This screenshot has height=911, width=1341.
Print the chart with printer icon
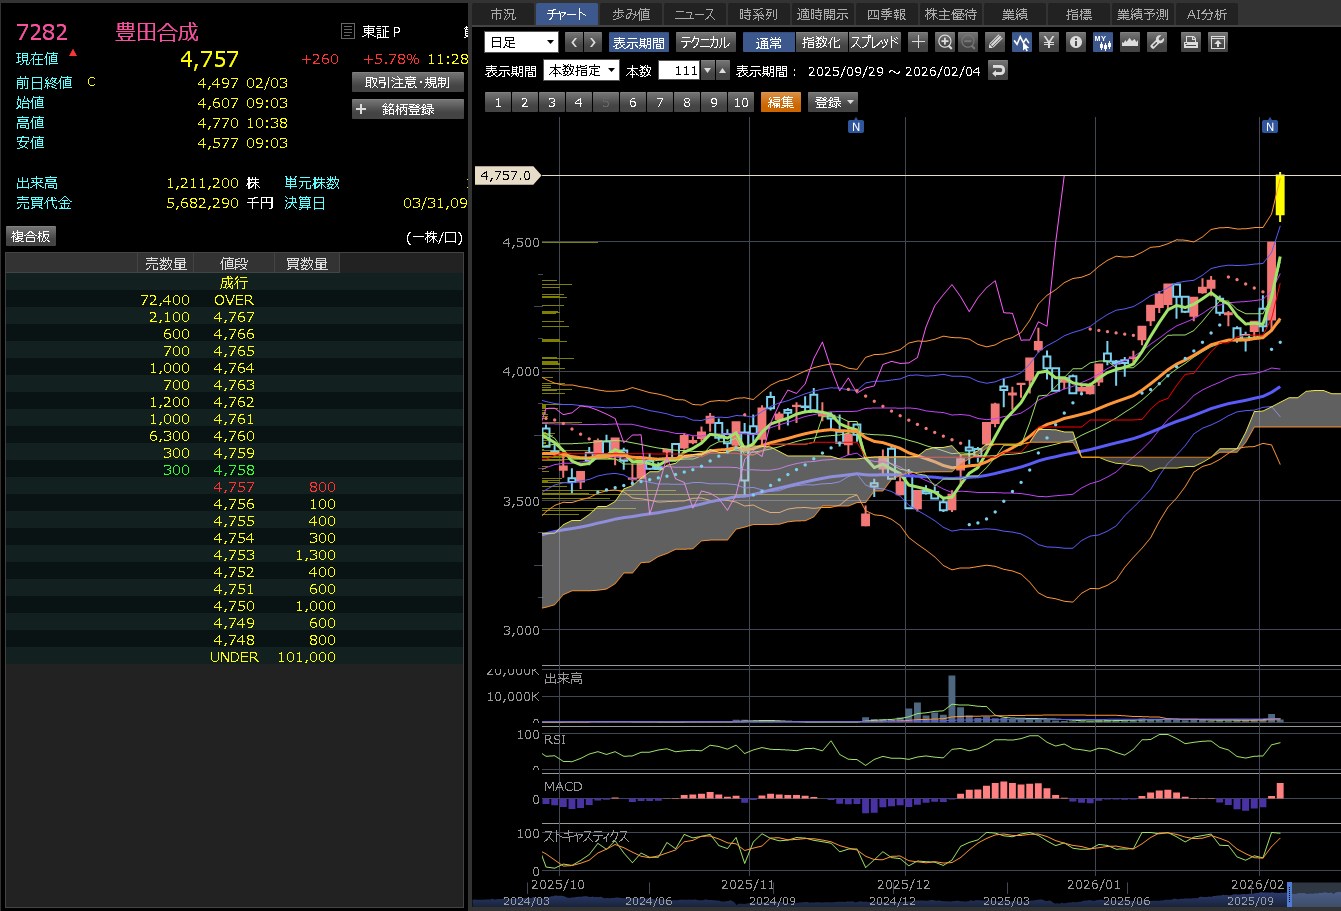pos(1190,42)
